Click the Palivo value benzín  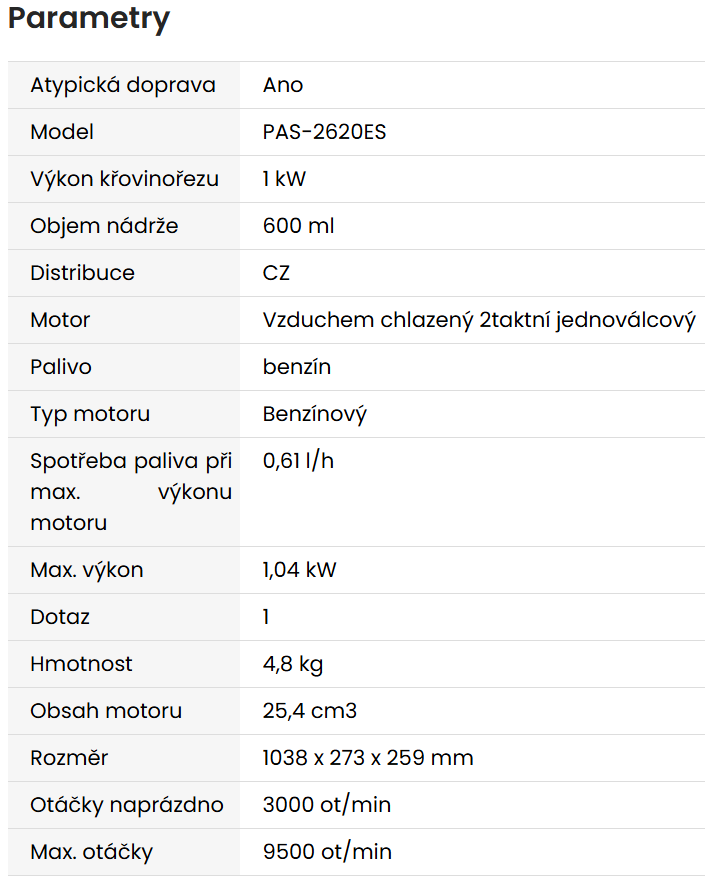(x=296, y=367)
